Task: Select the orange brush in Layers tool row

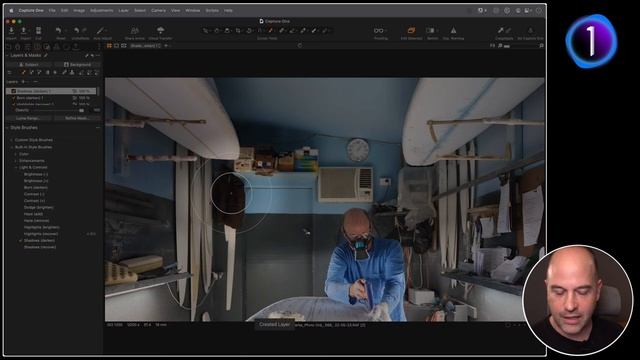Action: [x=24, y=73]
